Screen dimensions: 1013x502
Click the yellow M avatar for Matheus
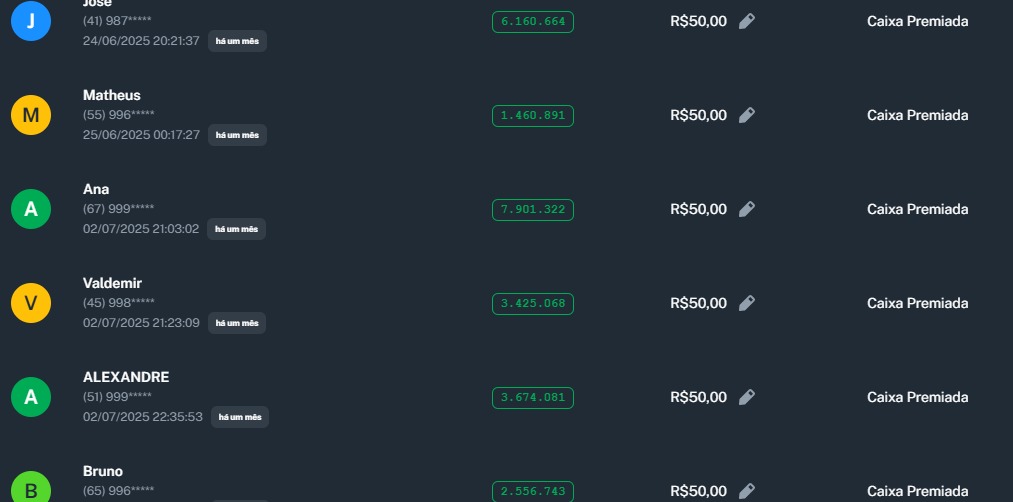(x=31, y=115)
